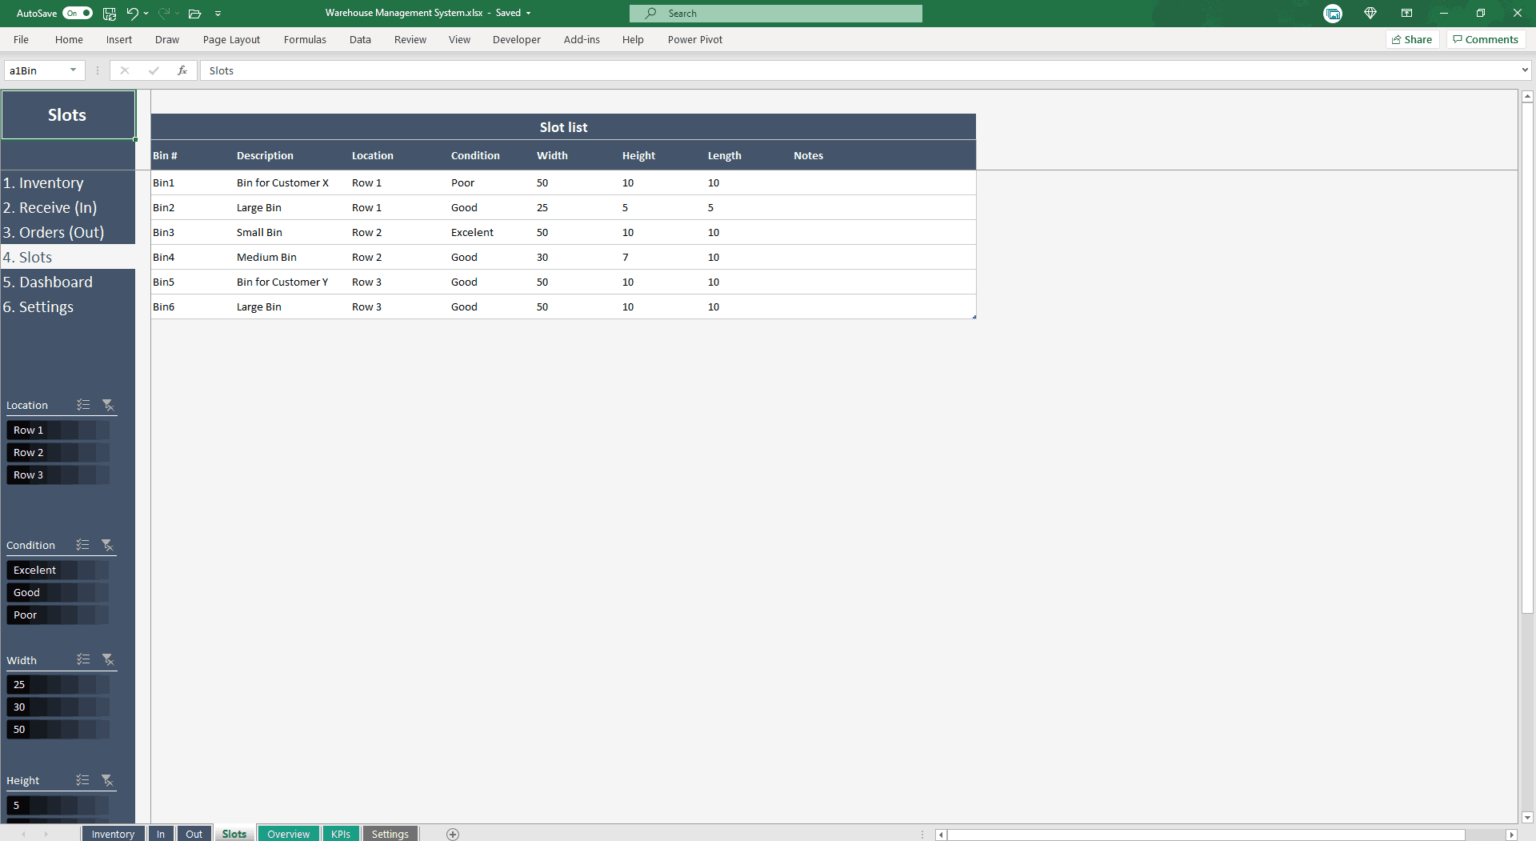Clear the filter on the Condition slicer
This screenshot has height=841, width=1536.
[x=108, y=545]
